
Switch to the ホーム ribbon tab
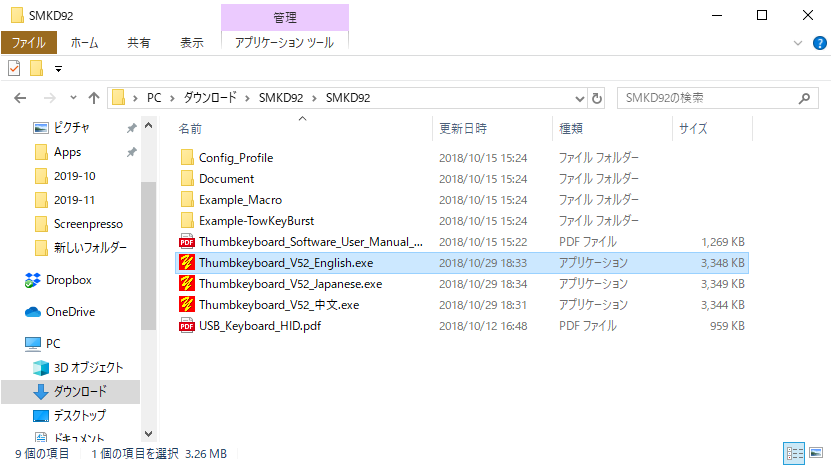[84, 42]
